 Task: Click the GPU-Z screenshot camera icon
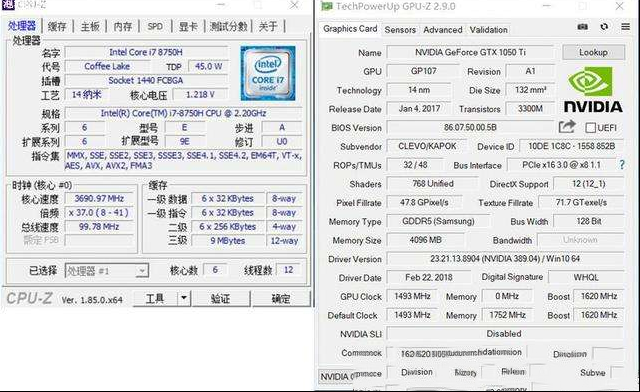point(583,27)
